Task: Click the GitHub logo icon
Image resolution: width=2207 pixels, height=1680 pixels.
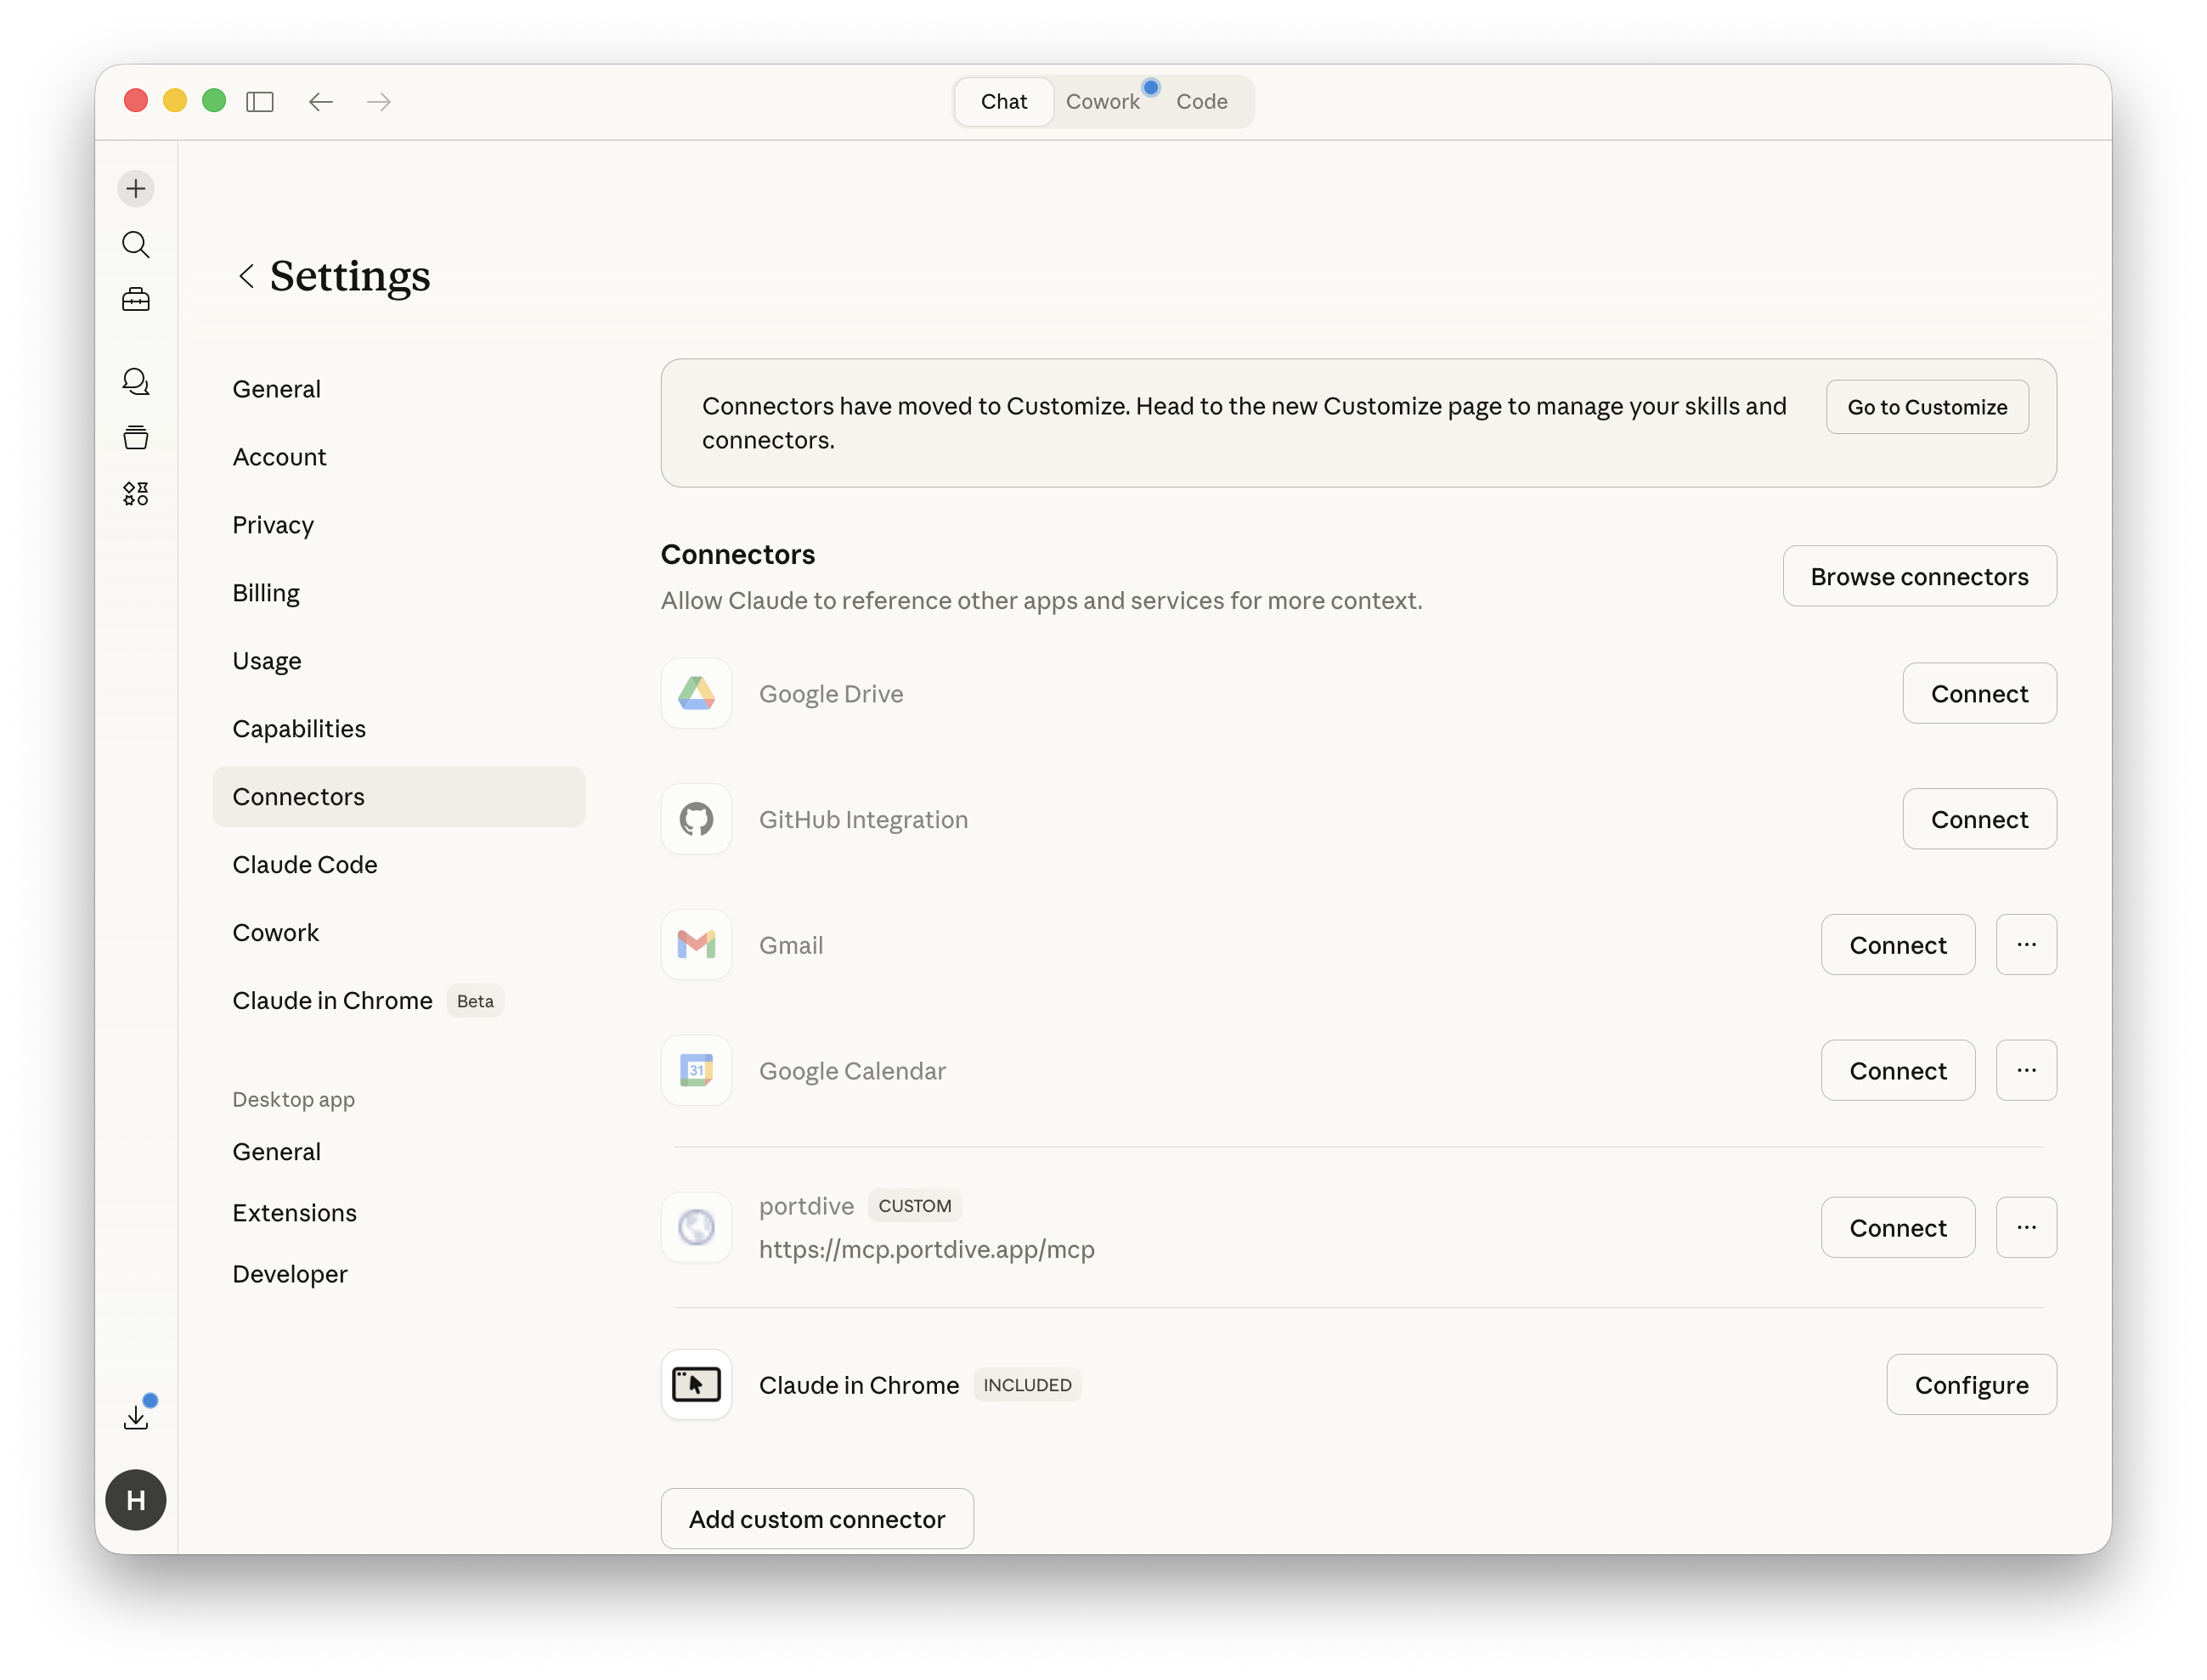Action: (696, 819)
